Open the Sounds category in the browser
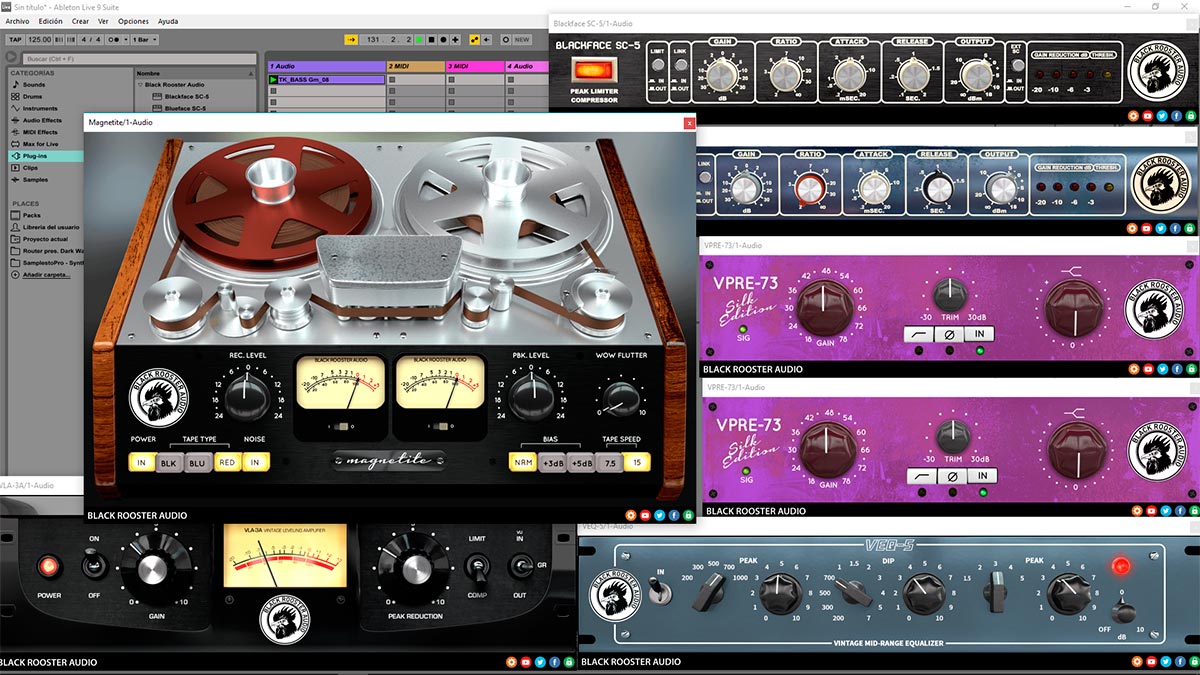This screenshot has height=675, width=1200. tap(34, 85)
